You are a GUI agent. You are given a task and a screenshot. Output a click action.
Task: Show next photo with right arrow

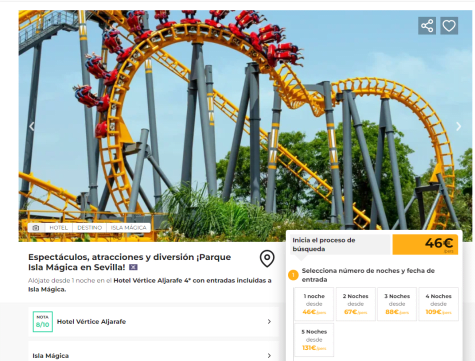click(x=459, y=126)
